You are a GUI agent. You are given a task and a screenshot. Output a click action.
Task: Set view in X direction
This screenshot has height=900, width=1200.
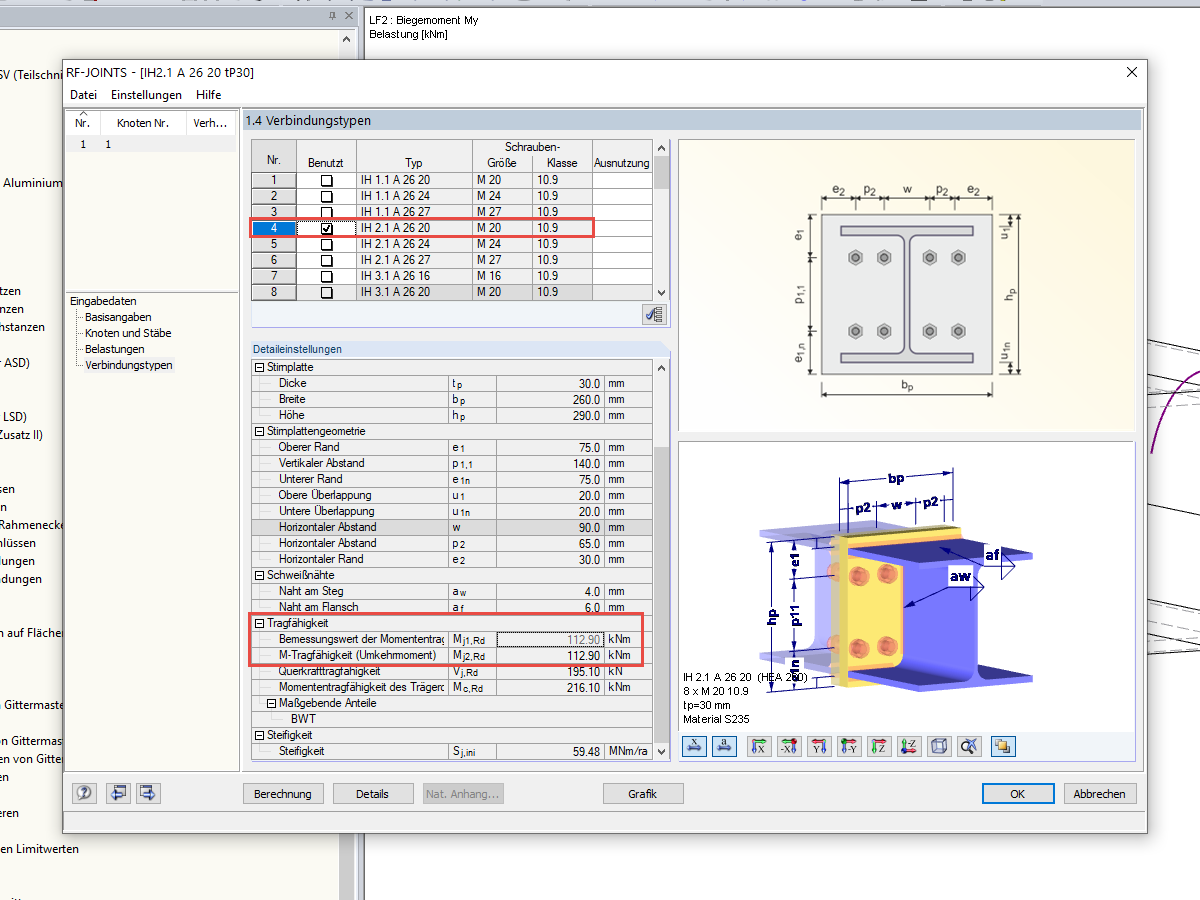(x=758, y=745)
